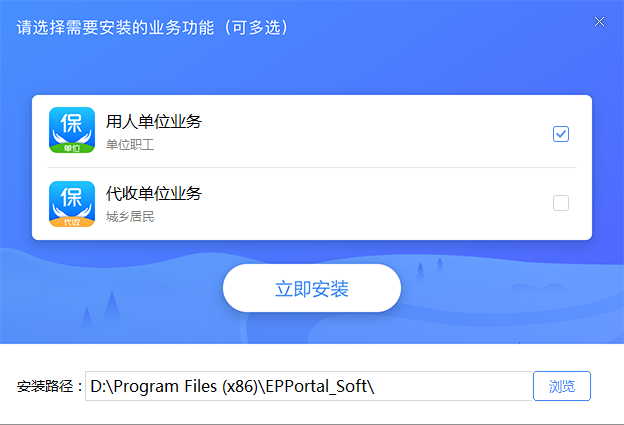This screenshot has width=624, height=425.
Task: Click the 保 character in the first icon
Action: coord(71,123)
